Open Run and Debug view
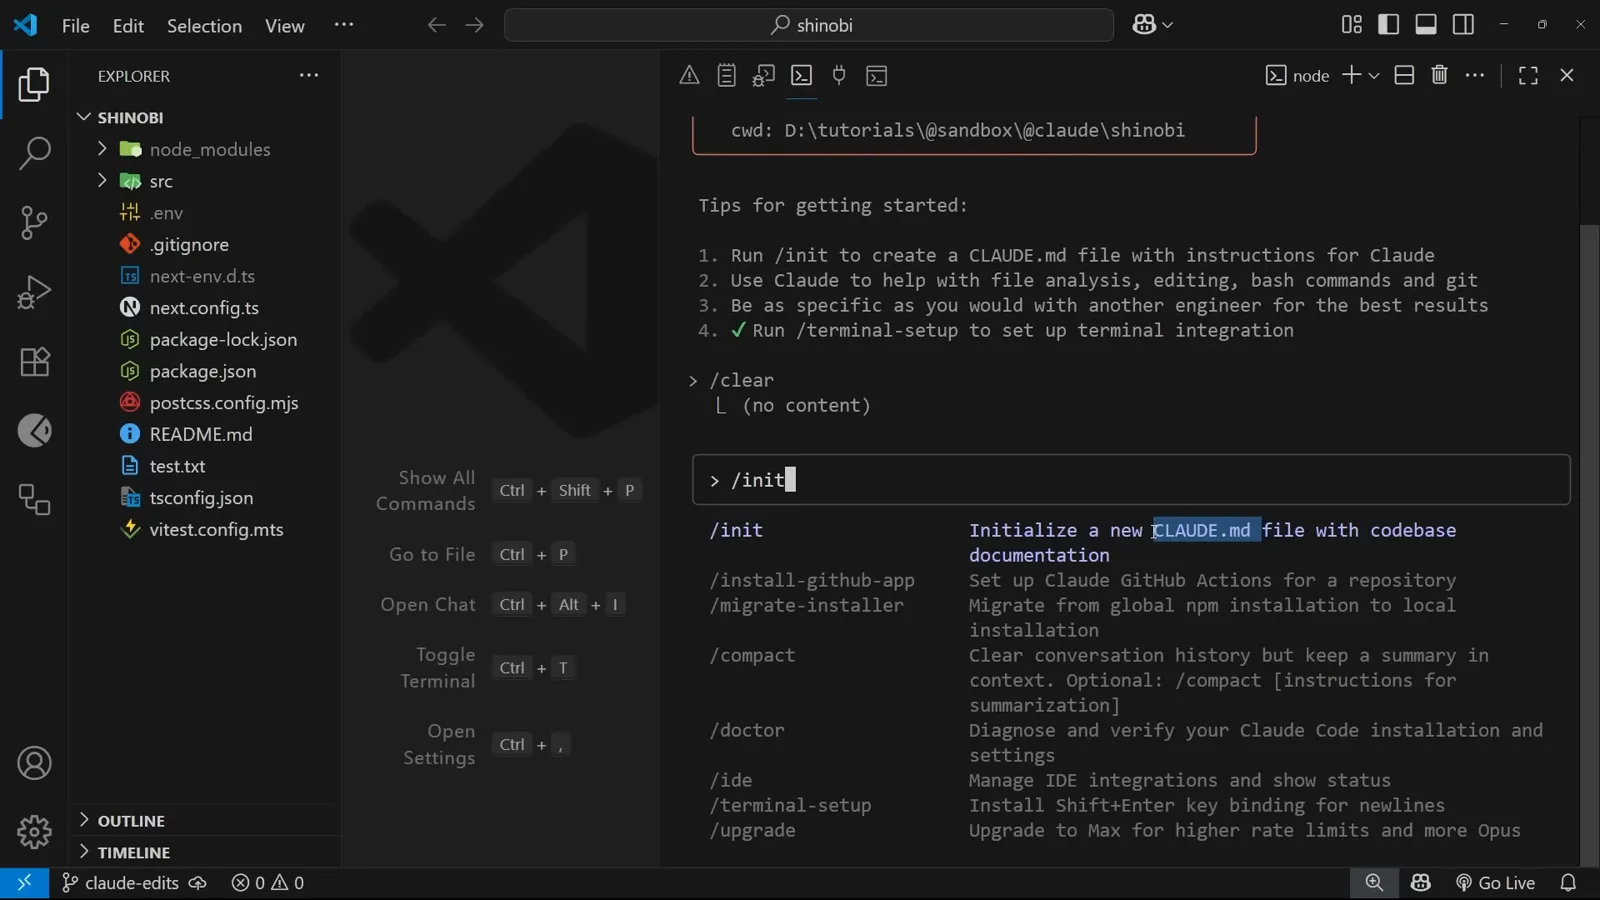 click(34, 292)
